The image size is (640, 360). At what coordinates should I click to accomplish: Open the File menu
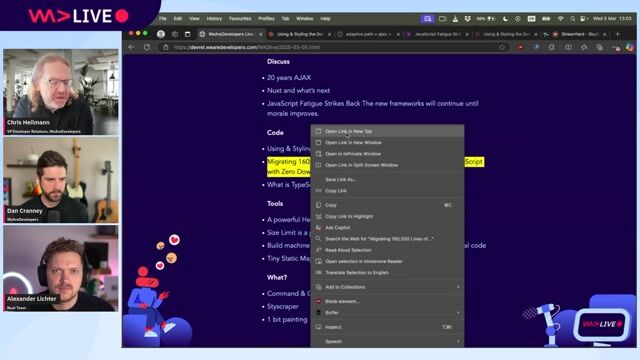(162, 19)
